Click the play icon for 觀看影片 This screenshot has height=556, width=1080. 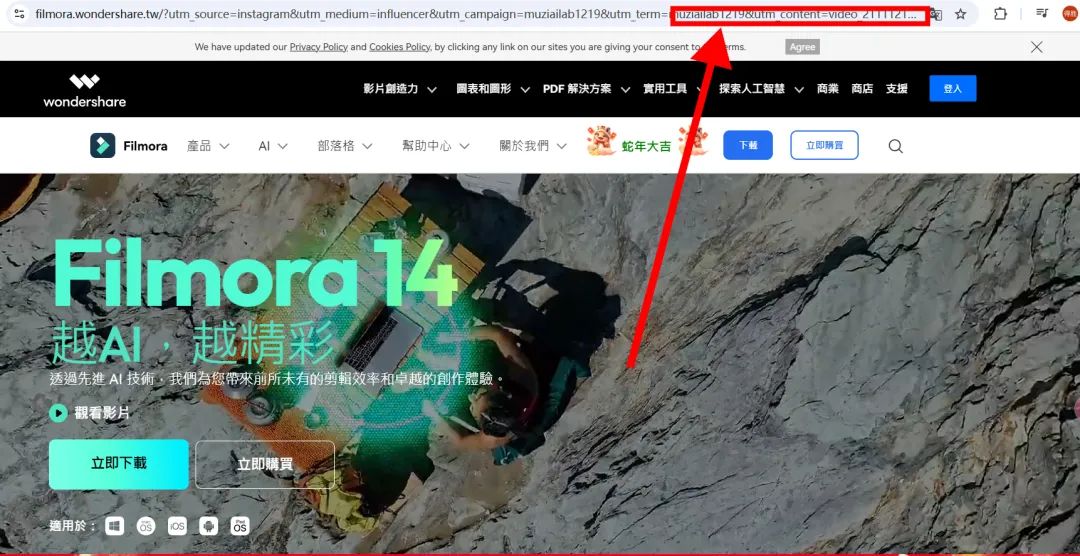pos(58,413)
